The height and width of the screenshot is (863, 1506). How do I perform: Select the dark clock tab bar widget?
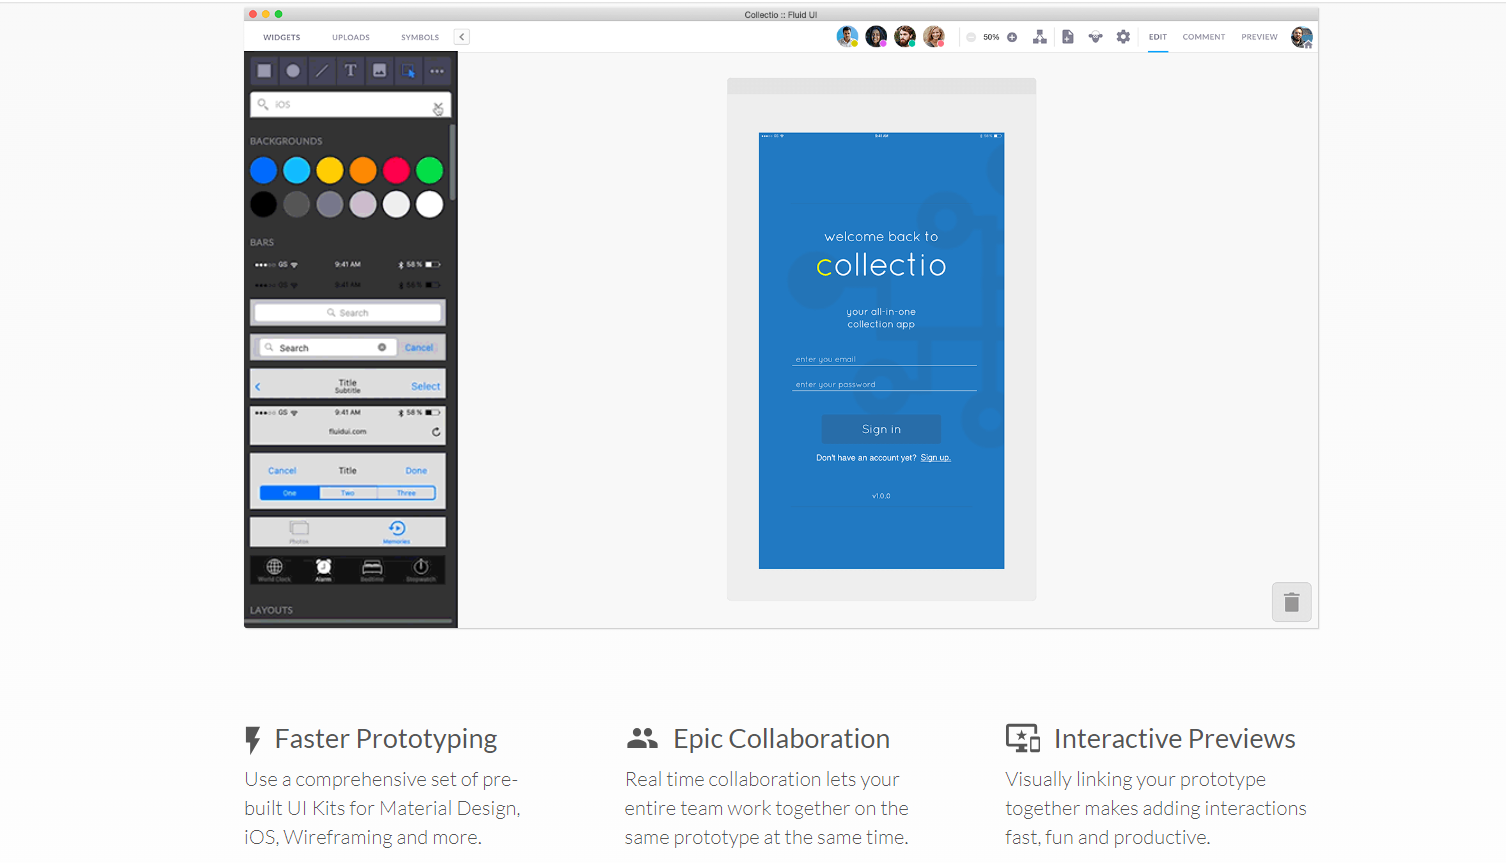(347, 569)
